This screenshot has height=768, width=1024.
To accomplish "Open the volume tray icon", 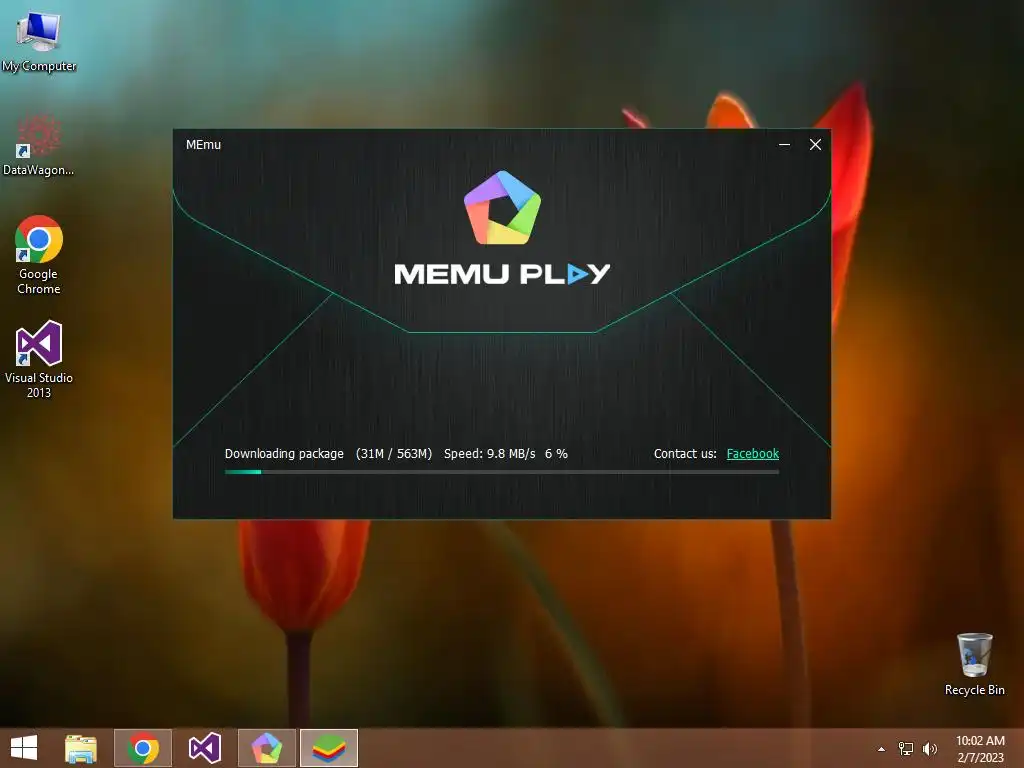I will point(929,749).
